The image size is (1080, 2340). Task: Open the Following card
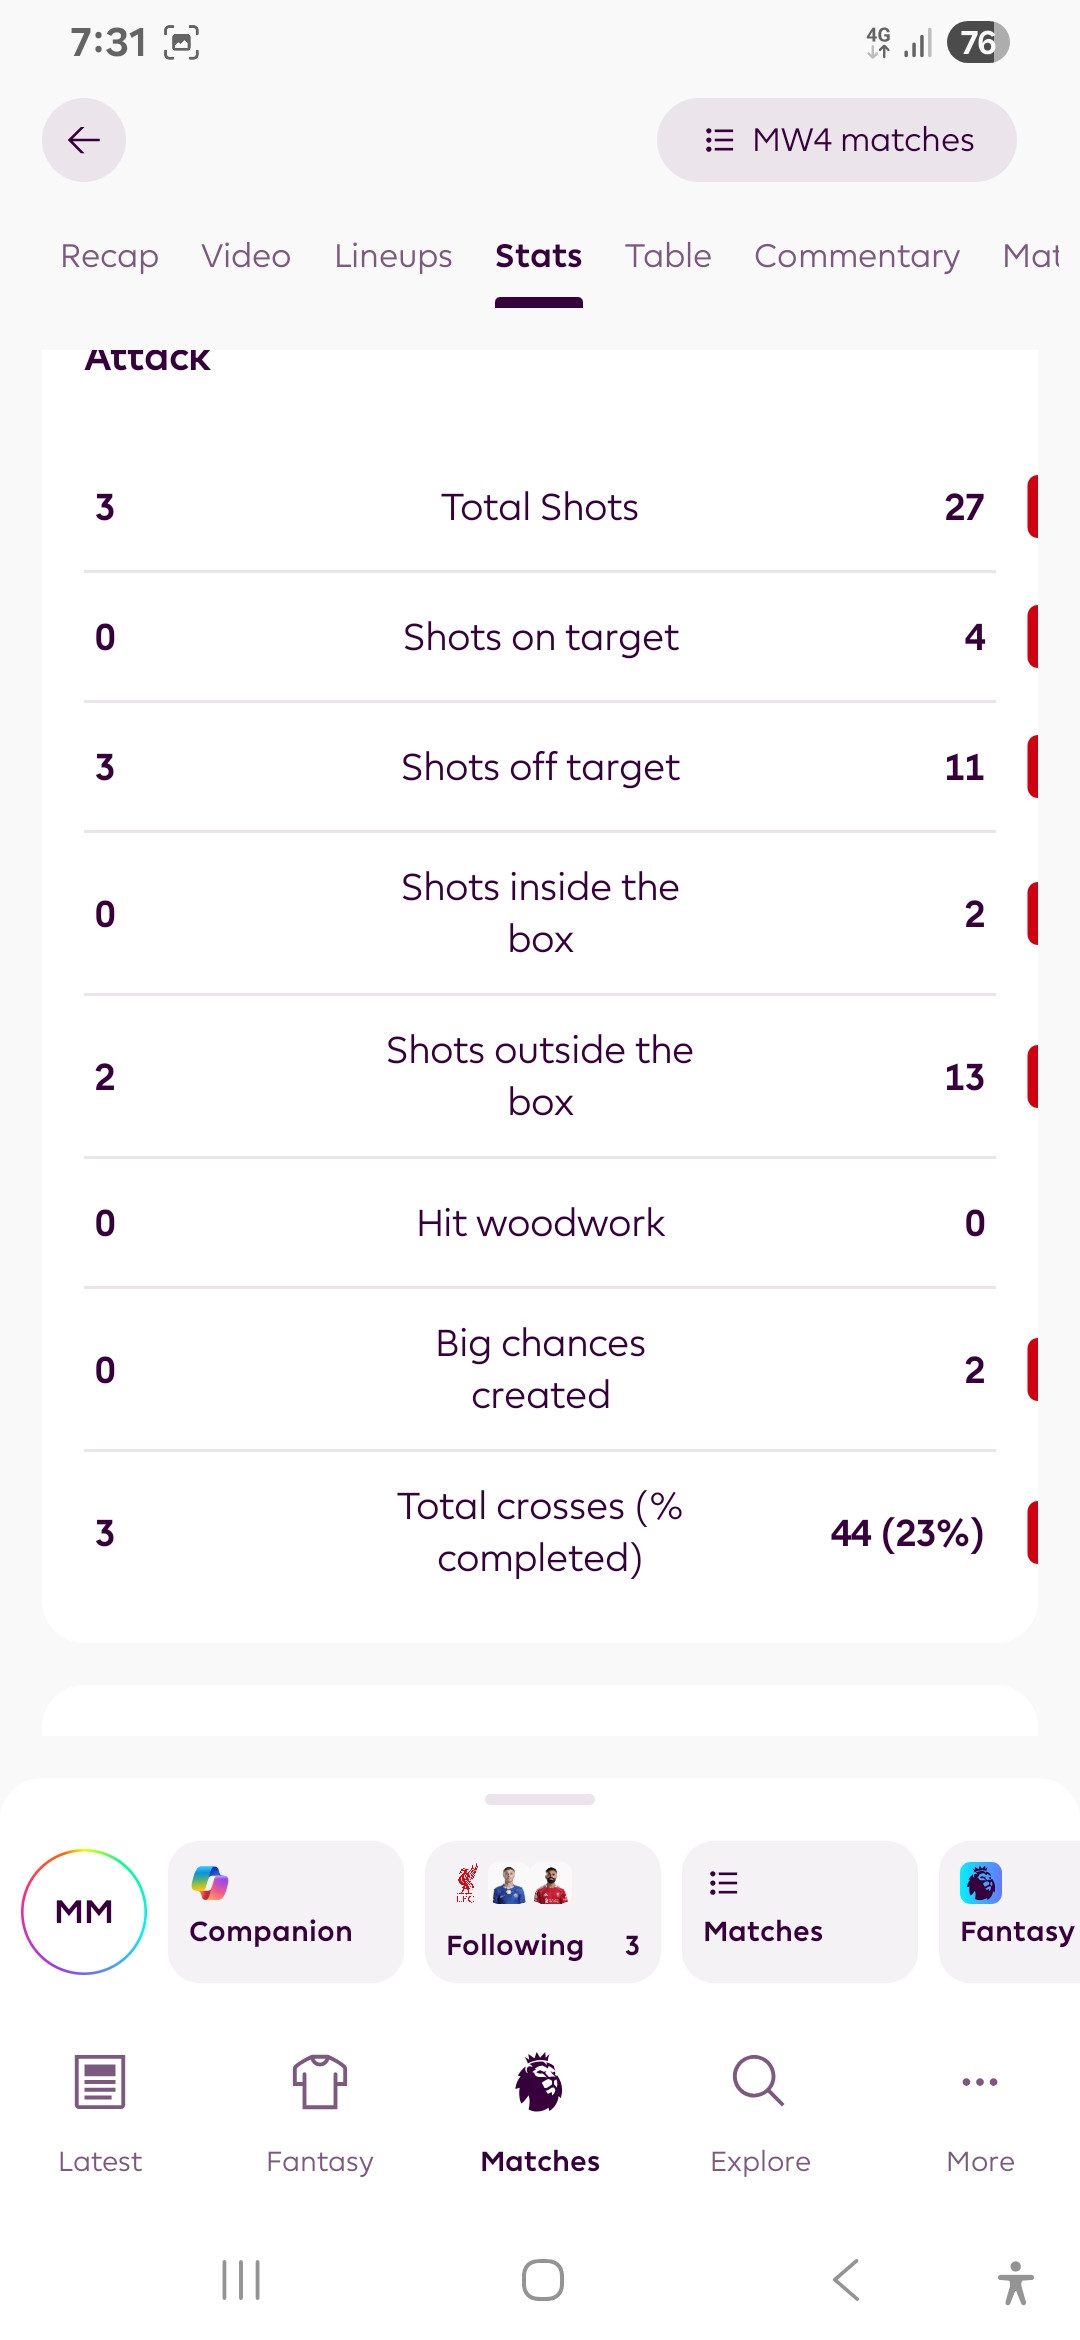tap(543, 1911)
